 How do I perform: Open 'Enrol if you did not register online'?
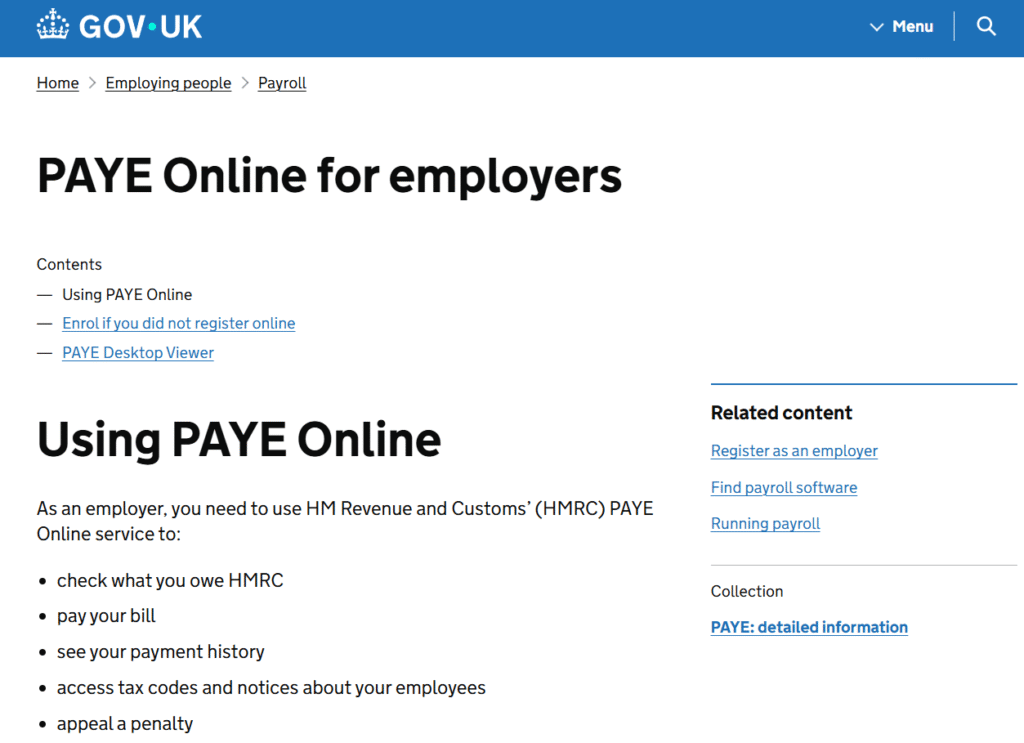(x=178, y=323)
